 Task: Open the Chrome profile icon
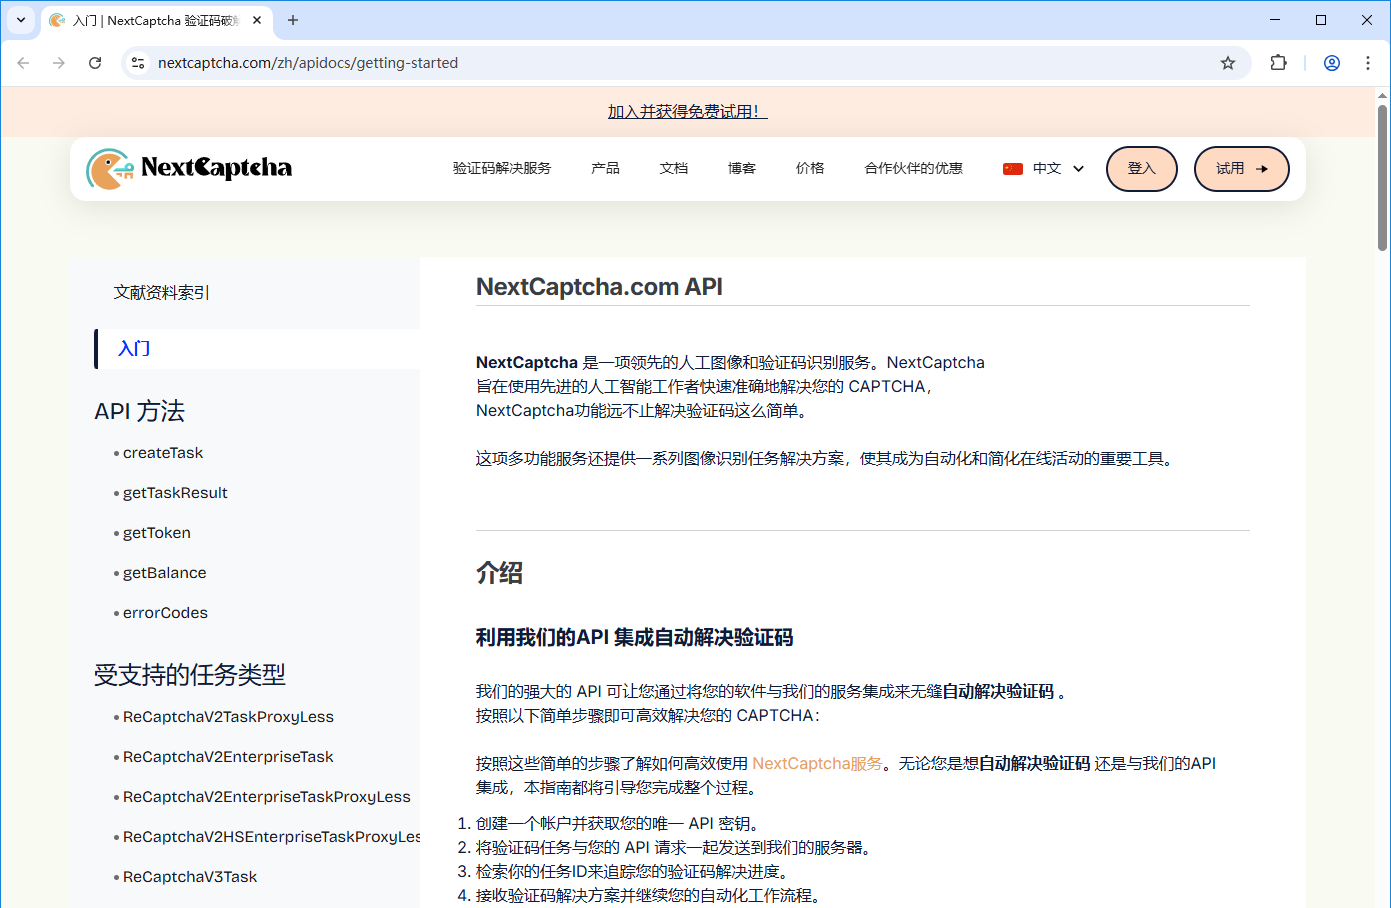pyautogui.click(x=1332, y=63)
